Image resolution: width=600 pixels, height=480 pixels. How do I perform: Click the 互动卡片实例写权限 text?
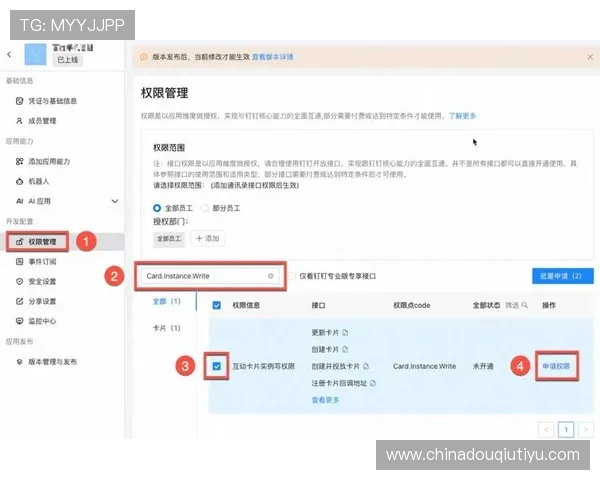[x=264, y=366]
